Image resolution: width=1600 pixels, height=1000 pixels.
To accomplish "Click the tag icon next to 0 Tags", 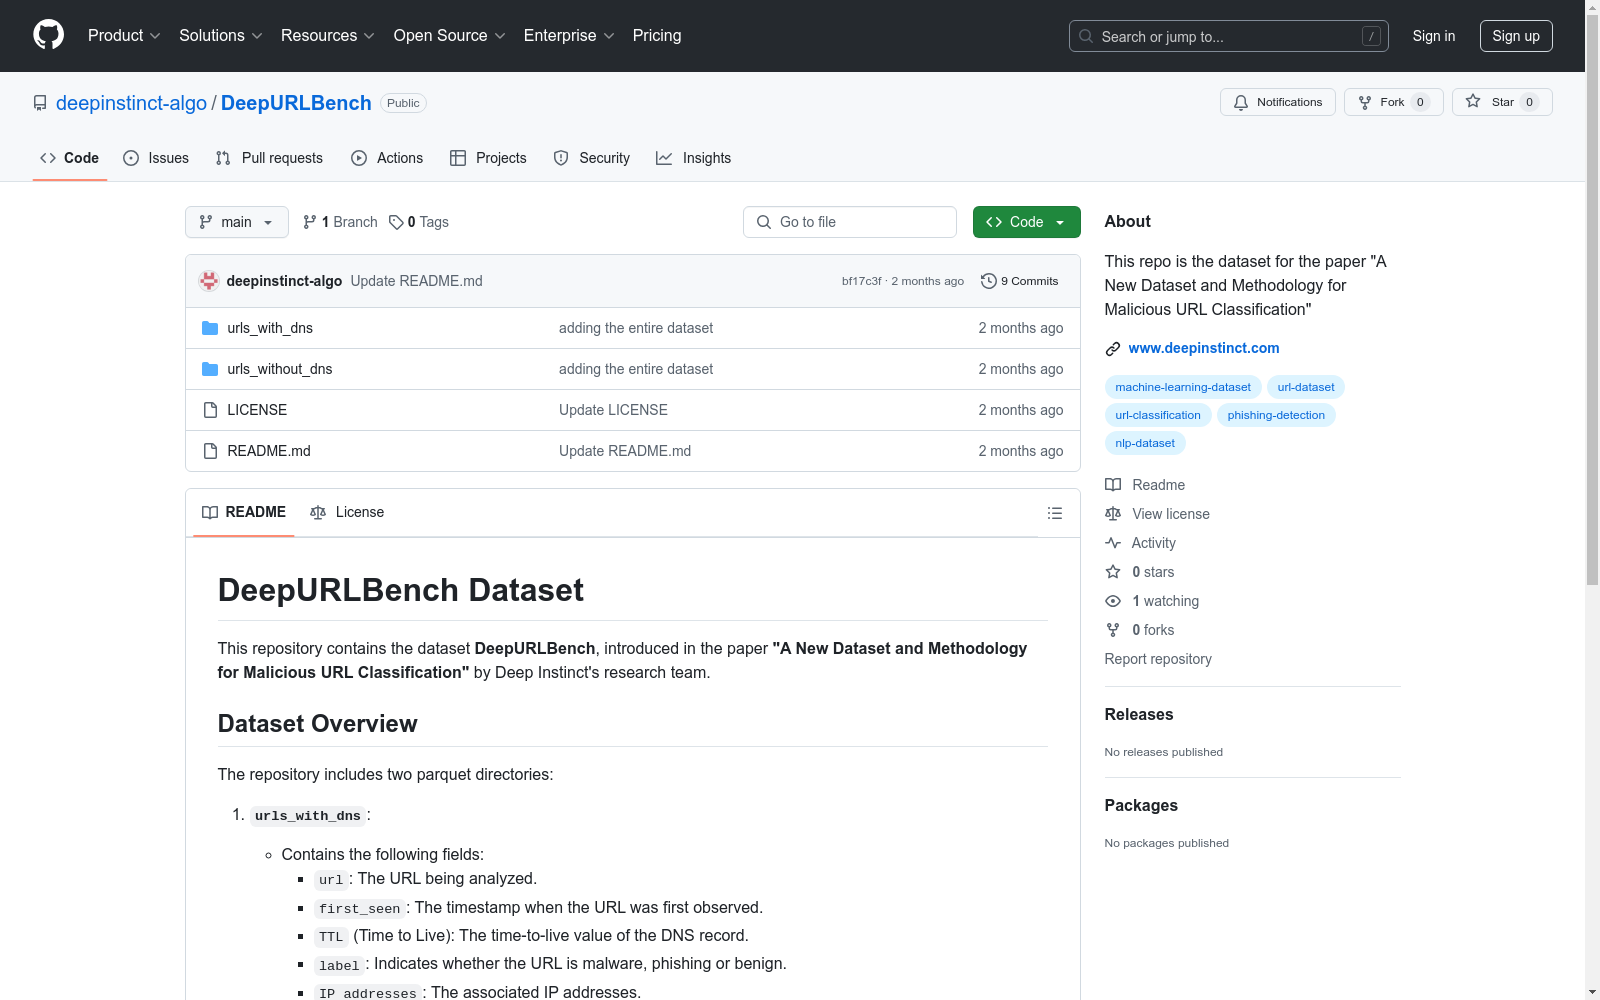I will tap(396, 222).
